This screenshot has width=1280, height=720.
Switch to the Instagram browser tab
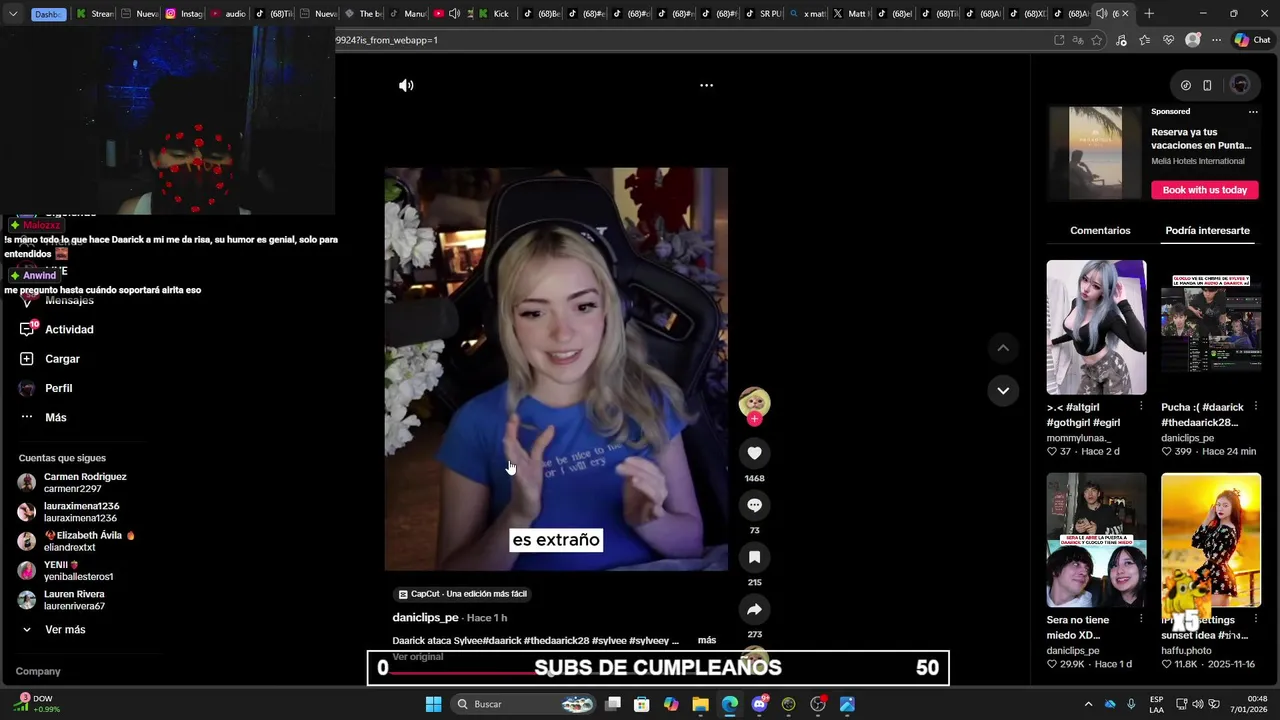184,14
